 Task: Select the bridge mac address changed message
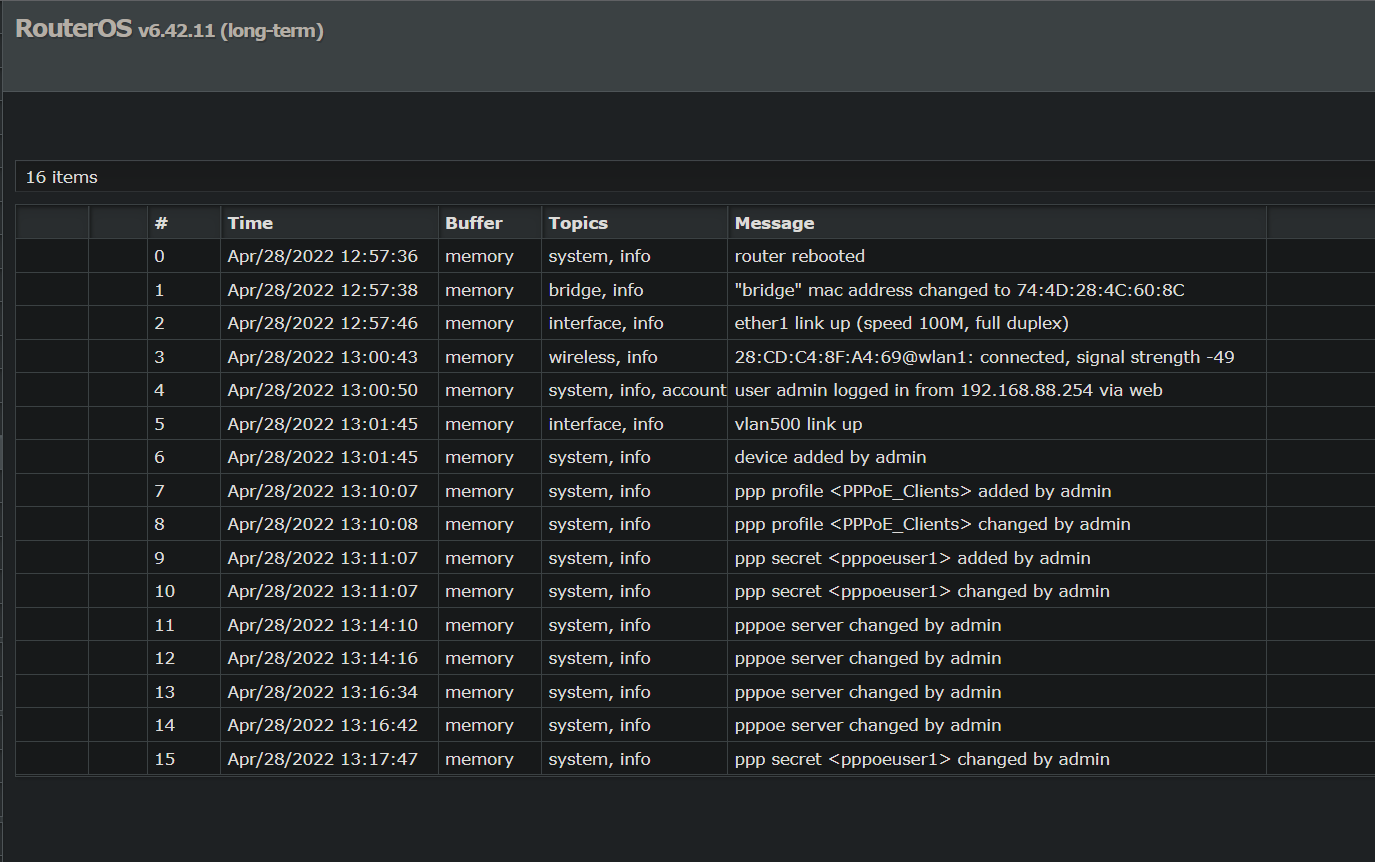pyautogui.click(x=959, y=290)
